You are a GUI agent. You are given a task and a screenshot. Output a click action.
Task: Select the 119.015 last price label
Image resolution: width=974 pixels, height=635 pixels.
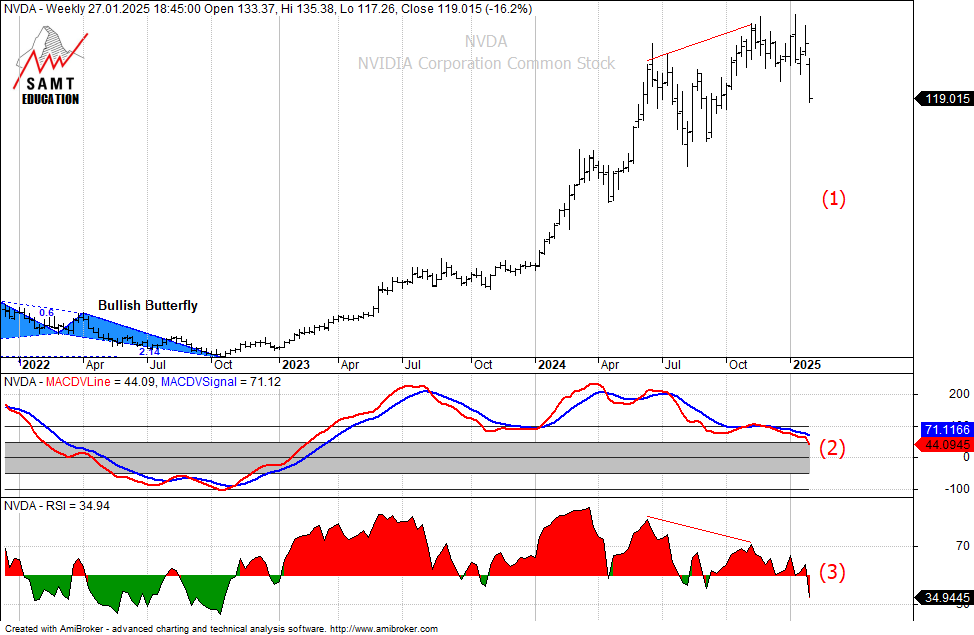click(944, 98)
